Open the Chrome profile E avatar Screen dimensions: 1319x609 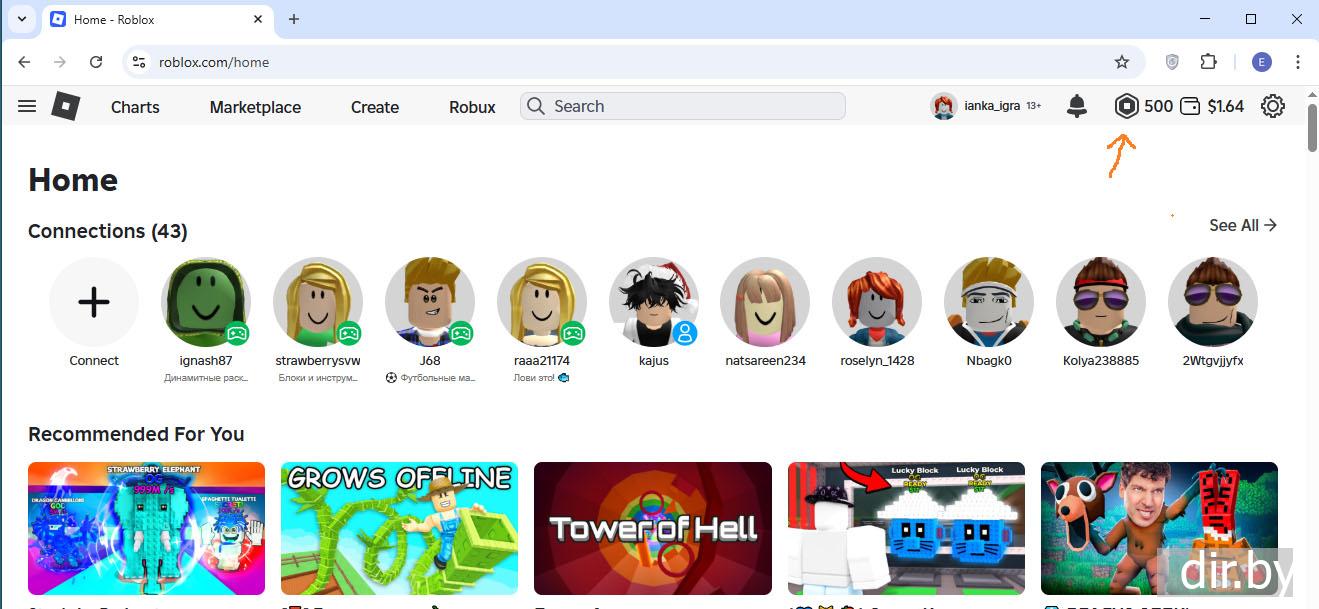[1261, 62]
